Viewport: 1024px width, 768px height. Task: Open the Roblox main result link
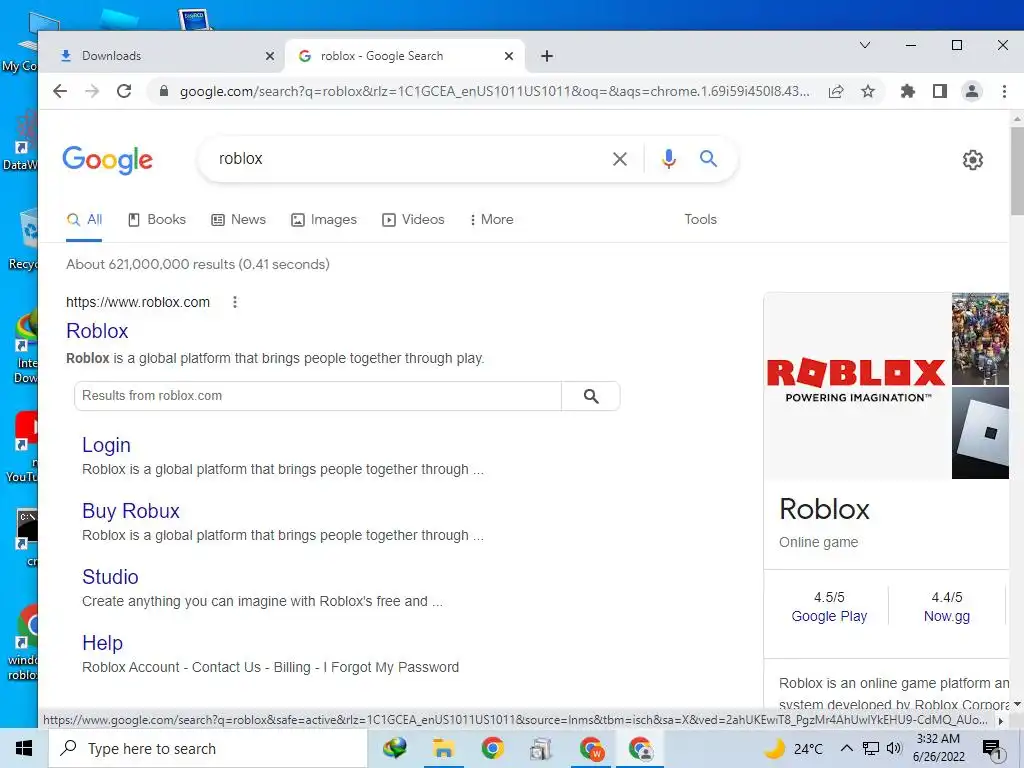[97, 331]
